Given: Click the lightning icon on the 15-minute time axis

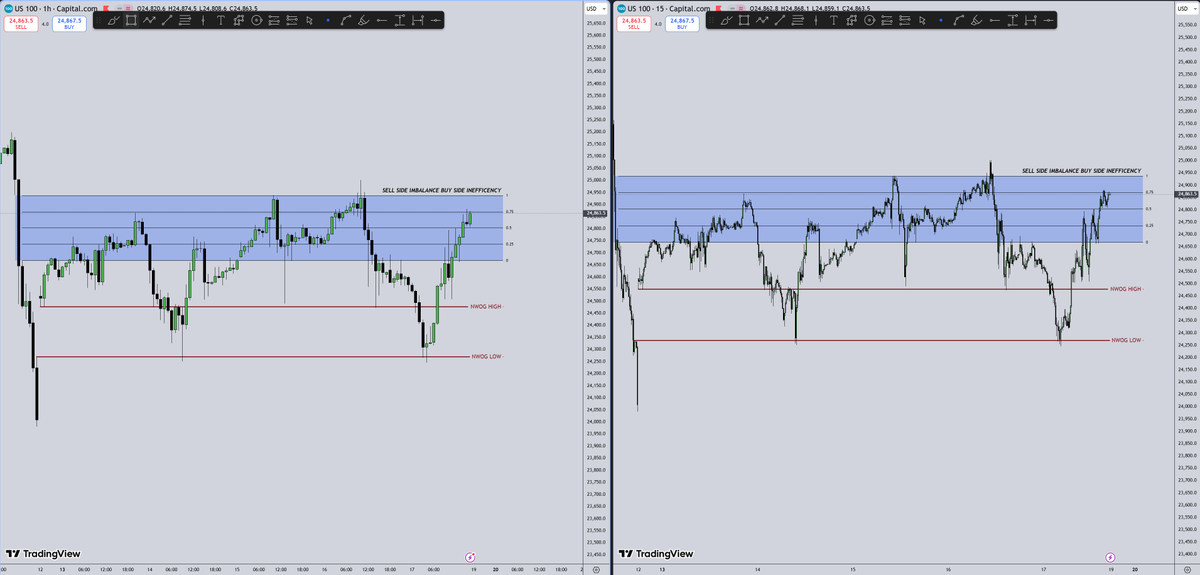Looking at the screenshot, I should [1109, 556].
